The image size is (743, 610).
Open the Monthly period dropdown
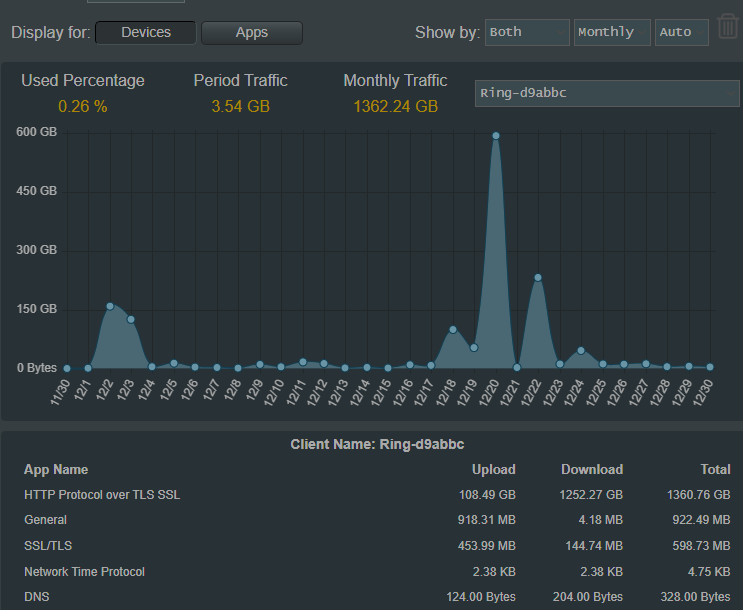click(612, 32)
